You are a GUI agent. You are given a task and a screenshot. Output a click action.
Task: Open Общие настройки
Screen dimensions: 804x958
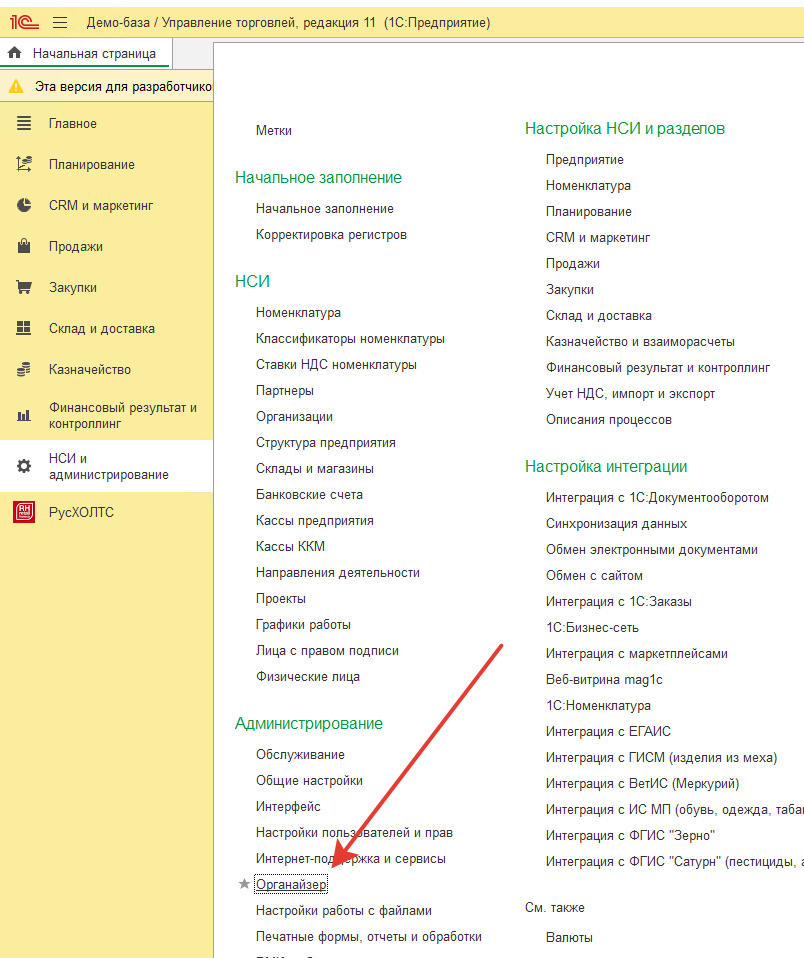pyautogui.click(x=309, y=780)
